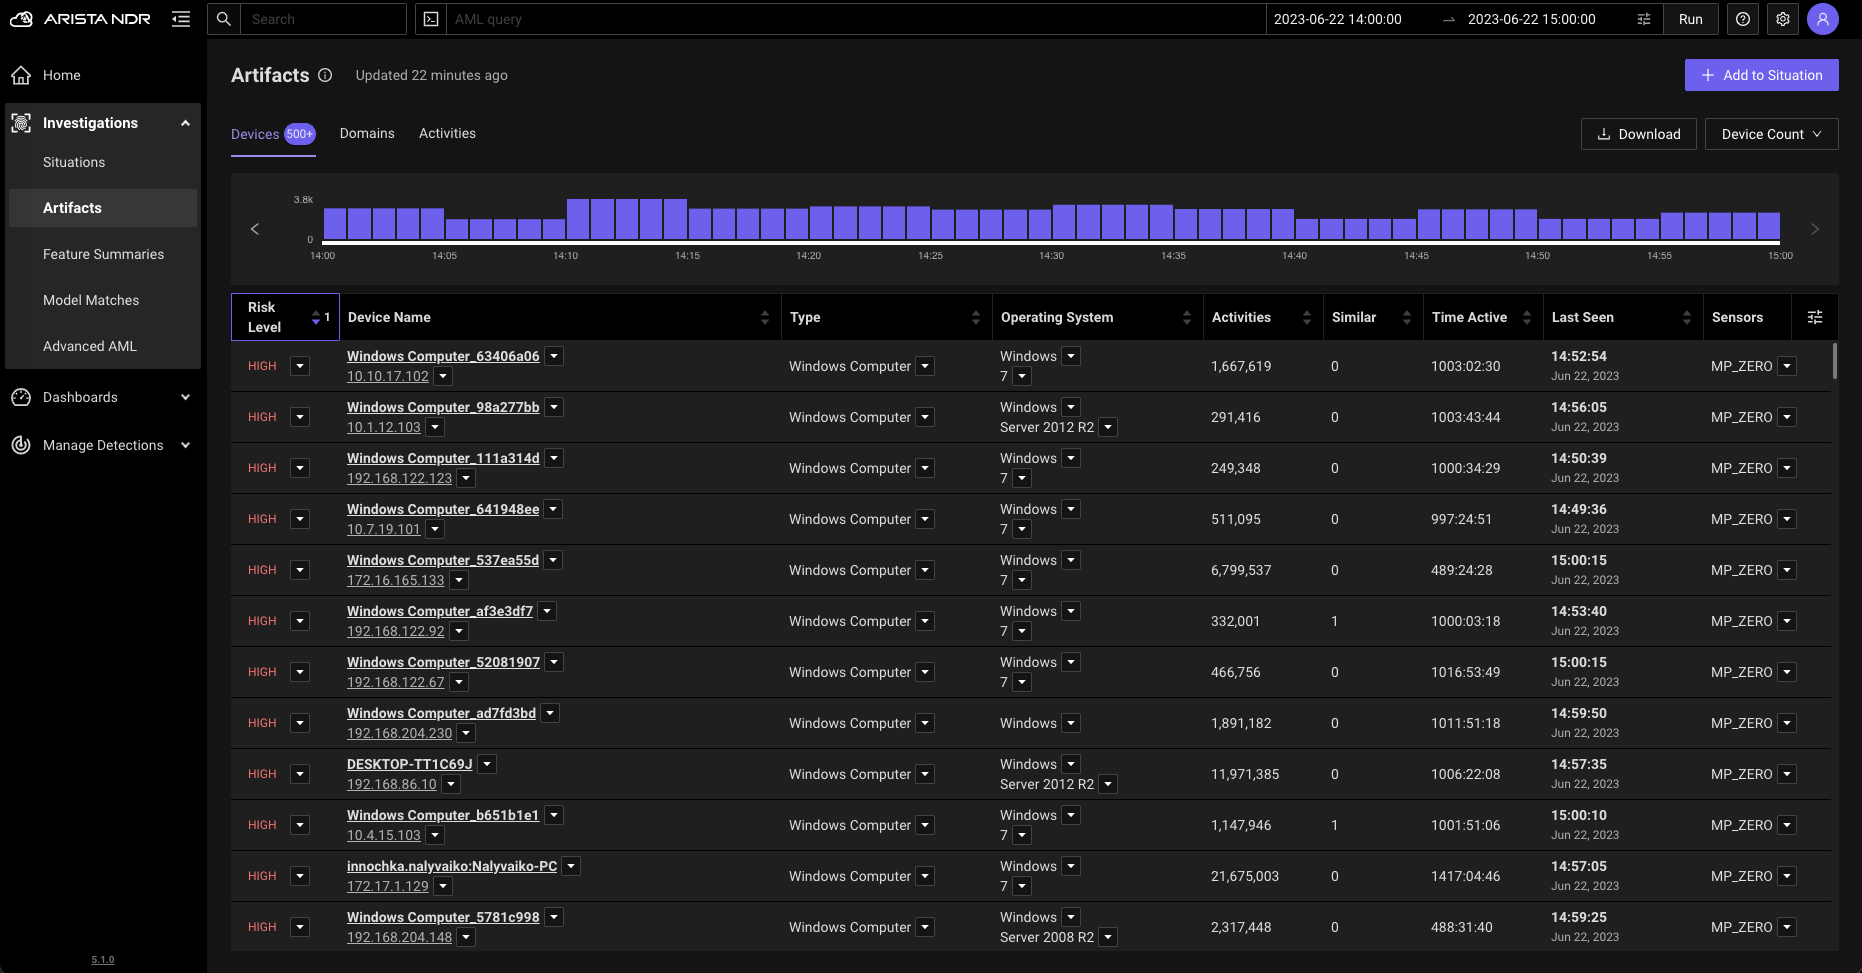Screen dimensions: 1862x973
Task: Open dropdown beside IP 10.10.17.102
Action: [x=443, y=376]
